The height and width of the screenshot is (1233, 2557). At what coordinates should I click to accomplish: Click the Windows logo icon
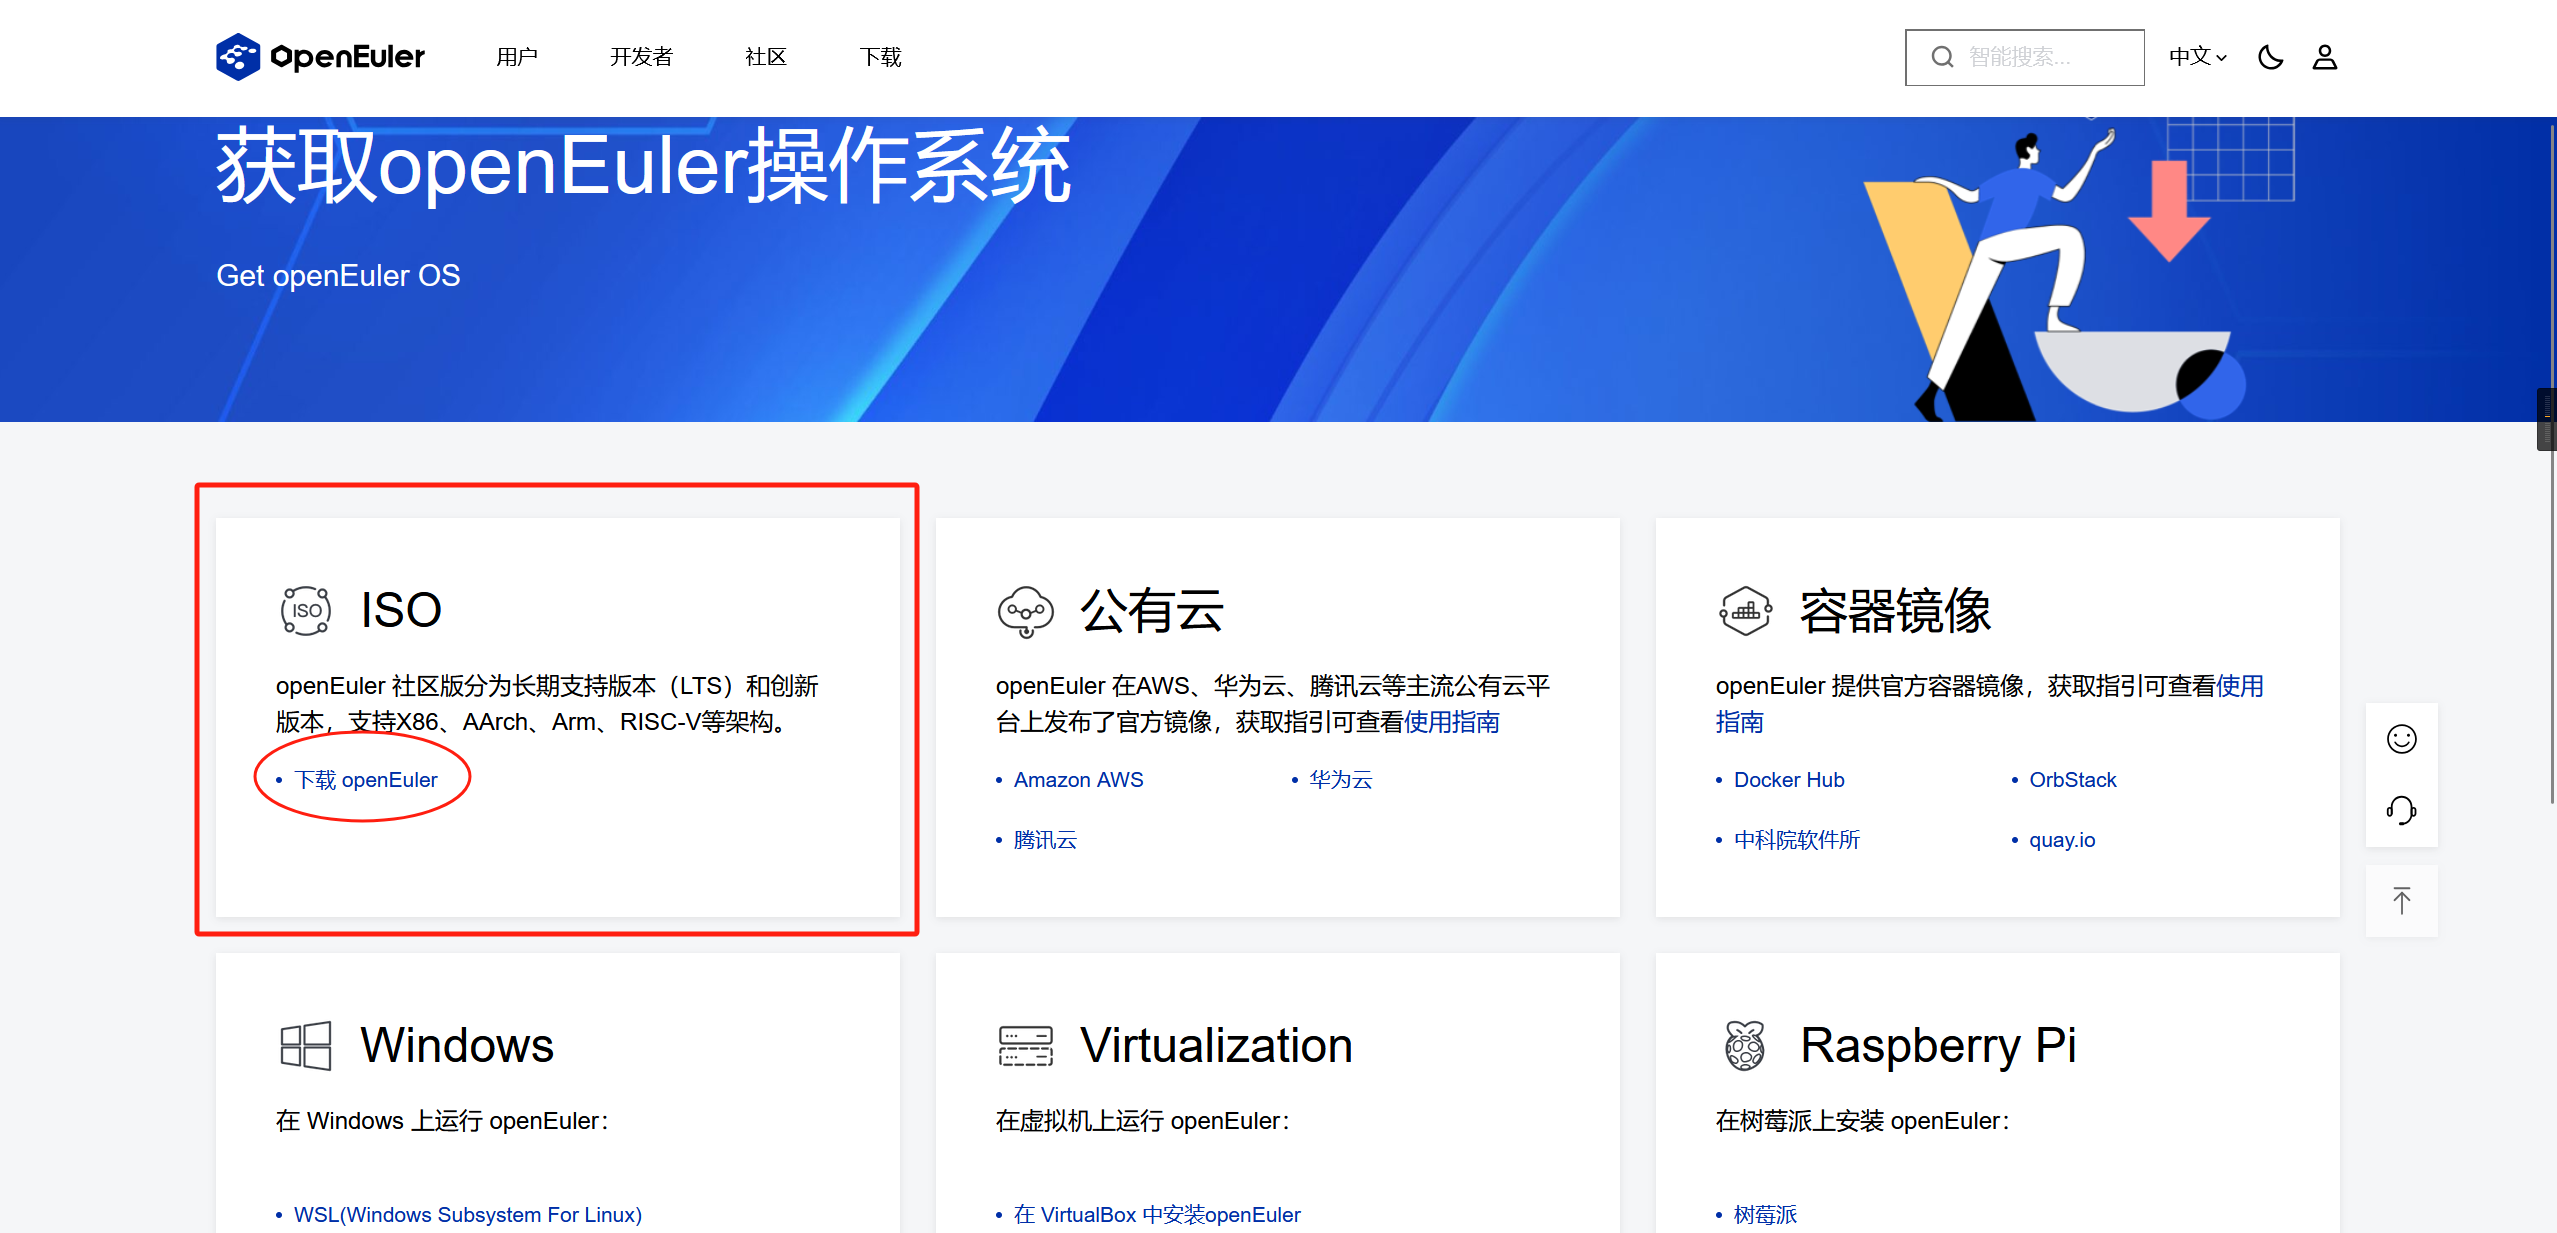(305, 1046)
